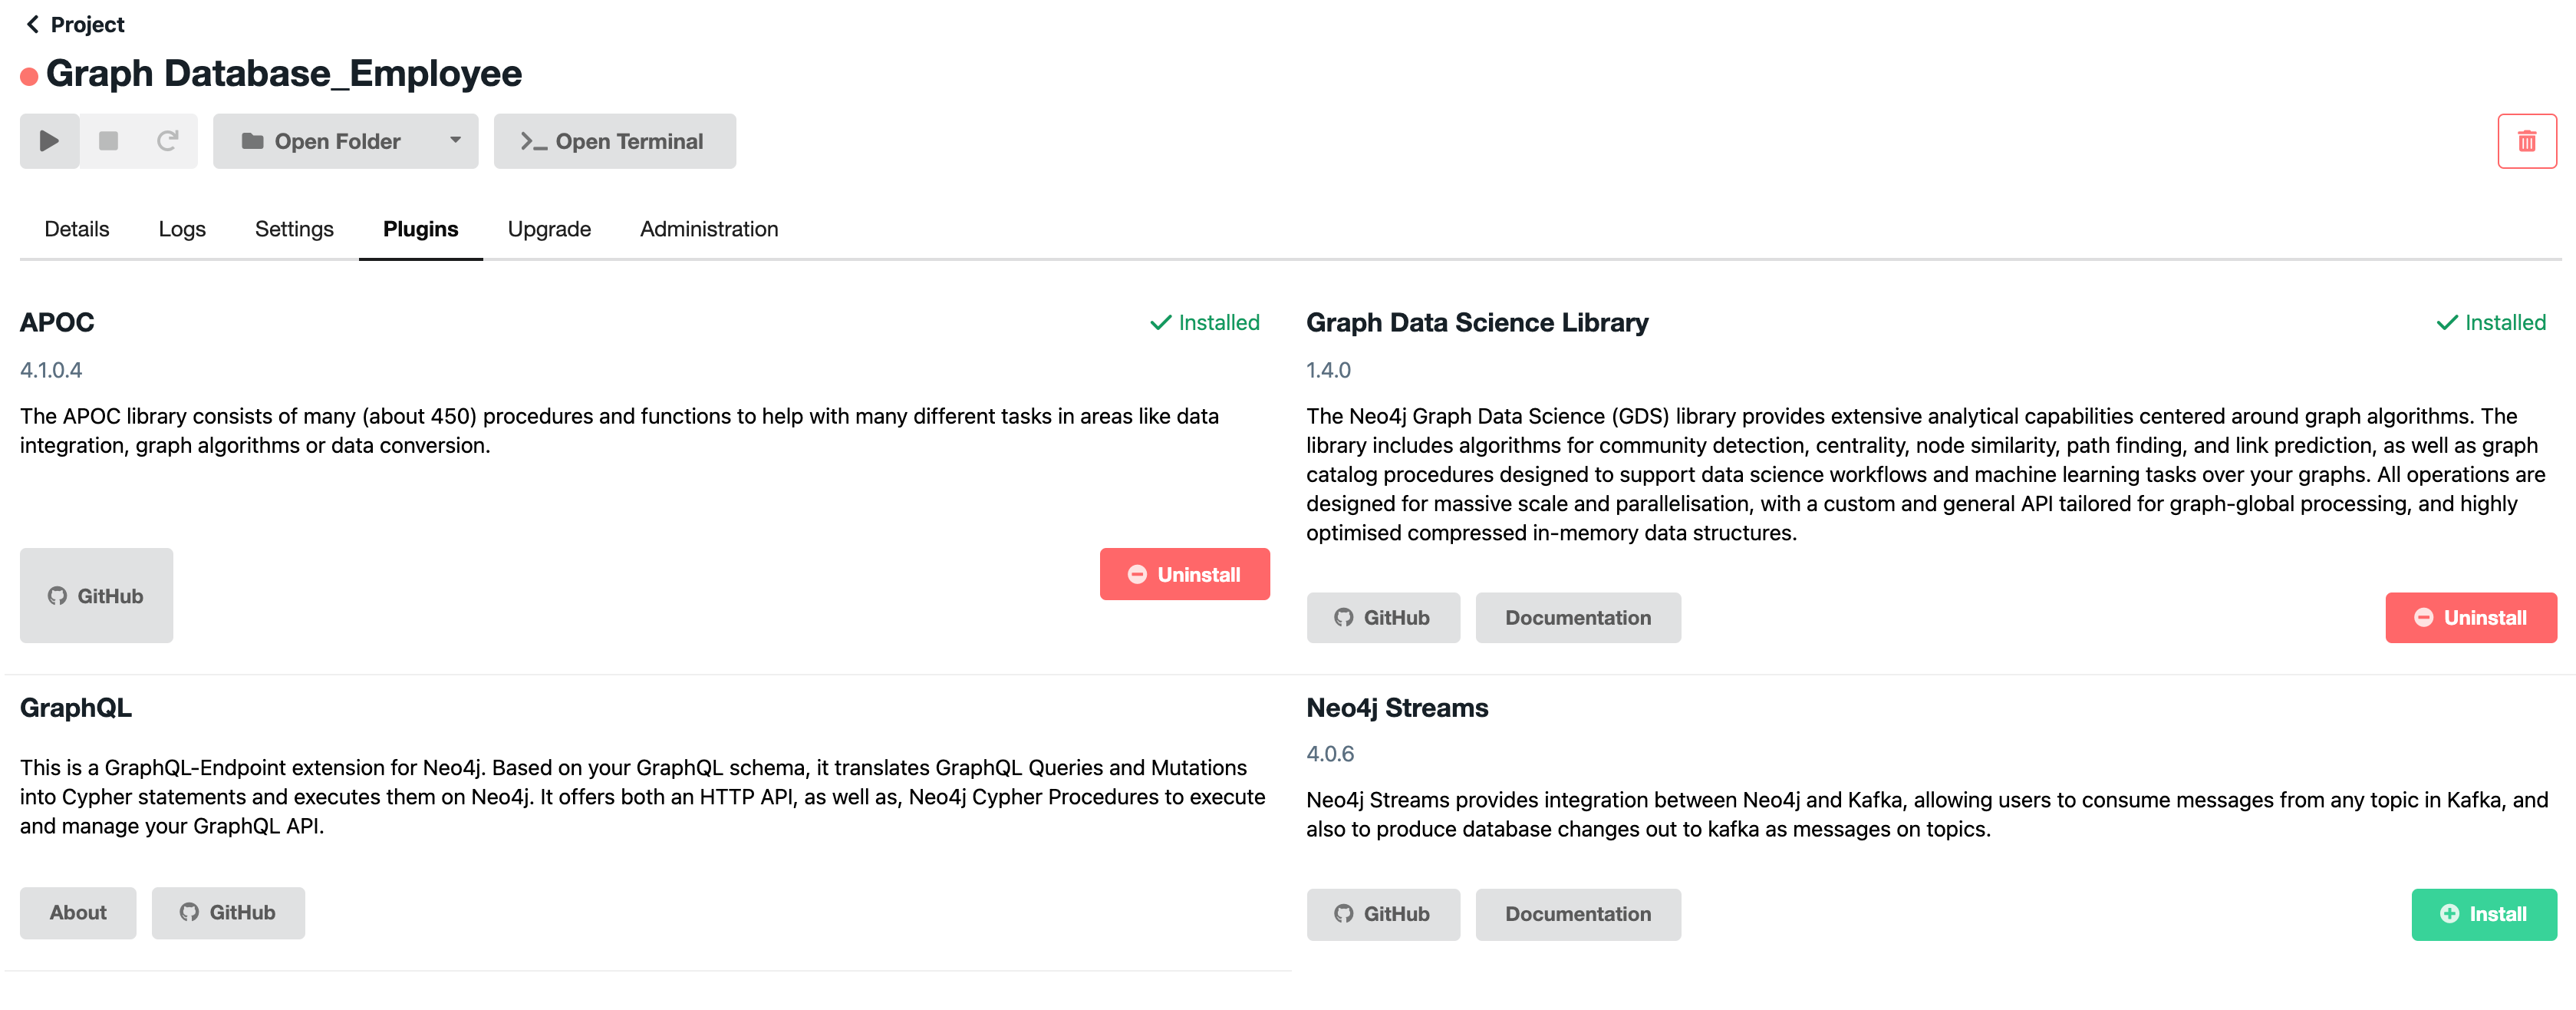
Task: Open GraphQL GitHub page
Action: point(228,912)
